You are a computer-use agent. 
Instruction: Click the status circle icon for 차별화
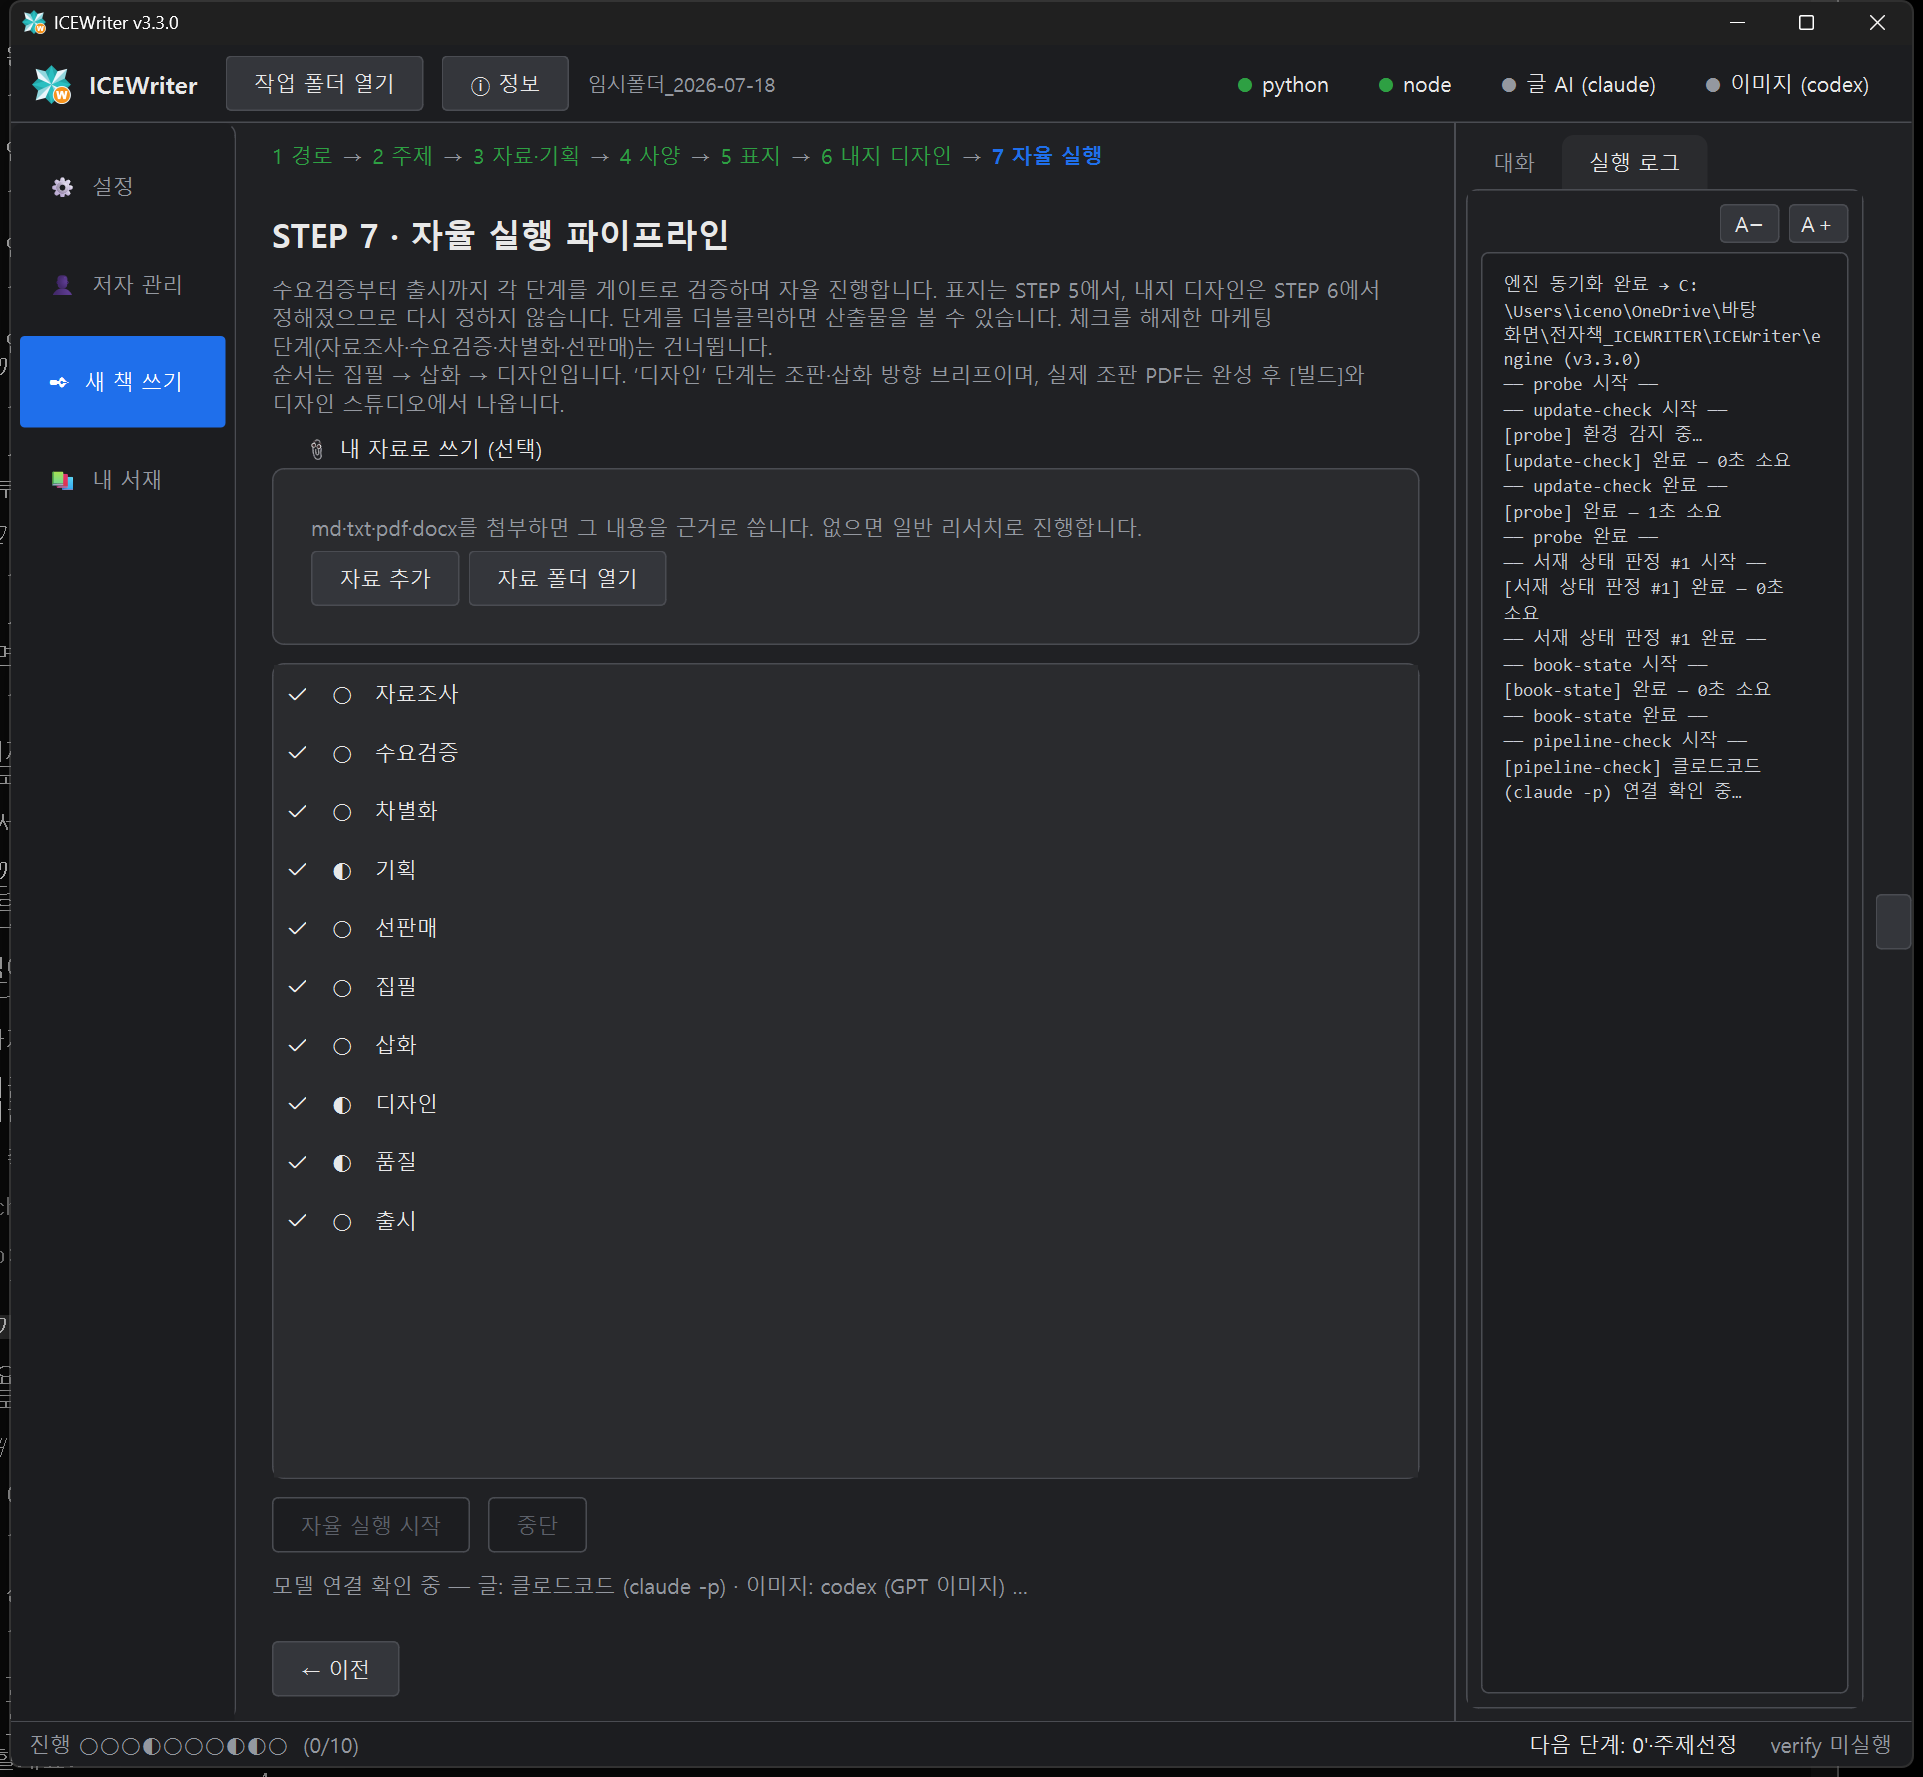point(342,812)
